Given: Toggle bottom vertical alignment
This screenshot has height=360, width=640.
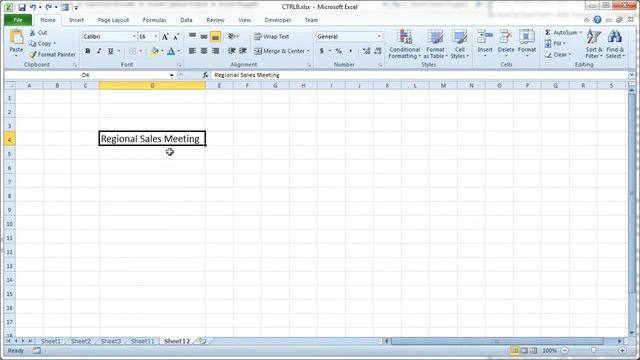Looking at the screenshot, I should tap(216, 36).
